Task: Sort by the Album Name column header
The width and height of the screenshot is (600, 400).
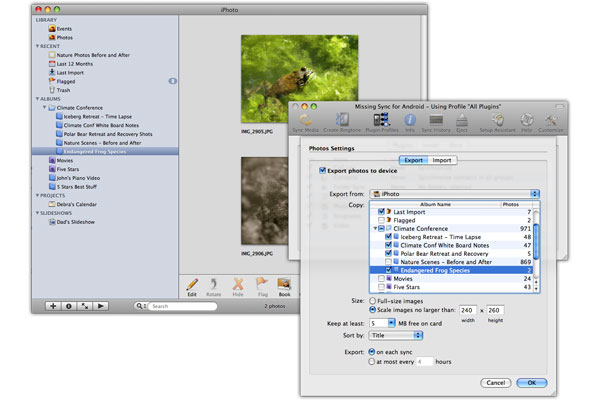Action: 435,204
